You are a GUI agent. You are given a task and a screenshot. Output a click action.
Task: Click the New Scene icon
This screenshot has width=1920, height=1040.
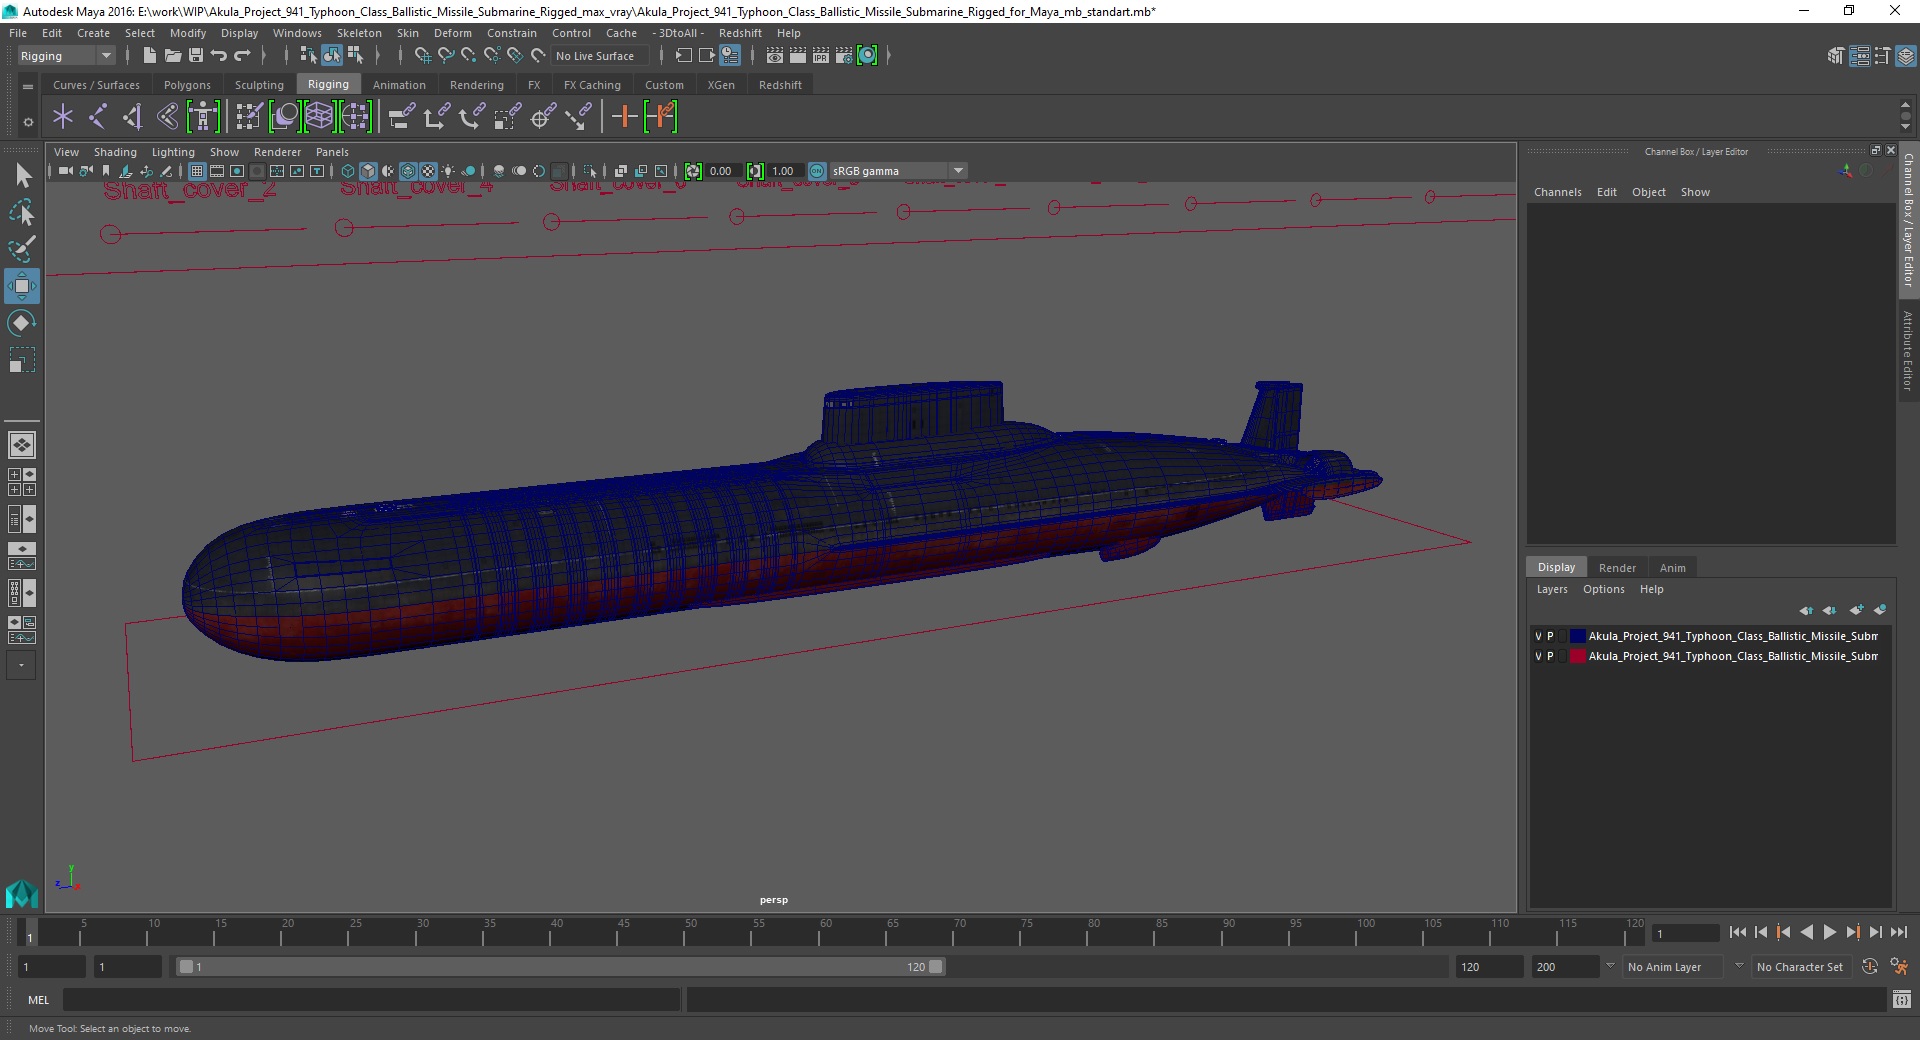pyautogui.click(x=149, y=56)
